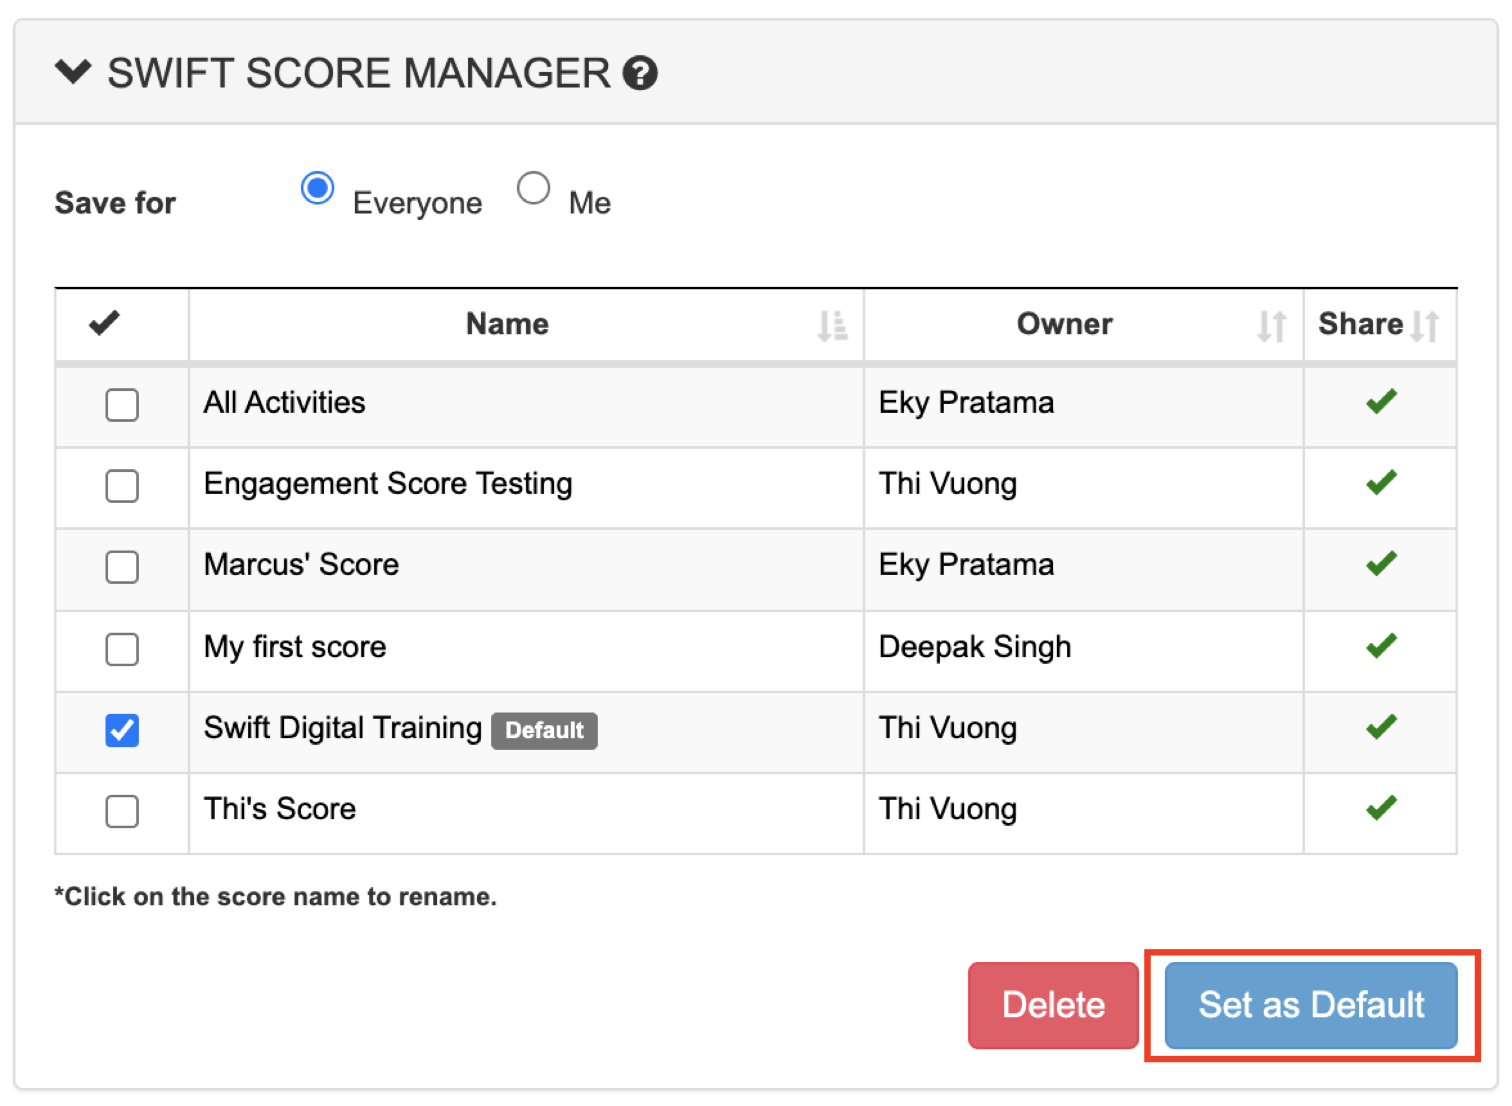Toggle share checkmark for Engagement Score Testing
The image size is (1512, 1106).
tap(1381, 483)
